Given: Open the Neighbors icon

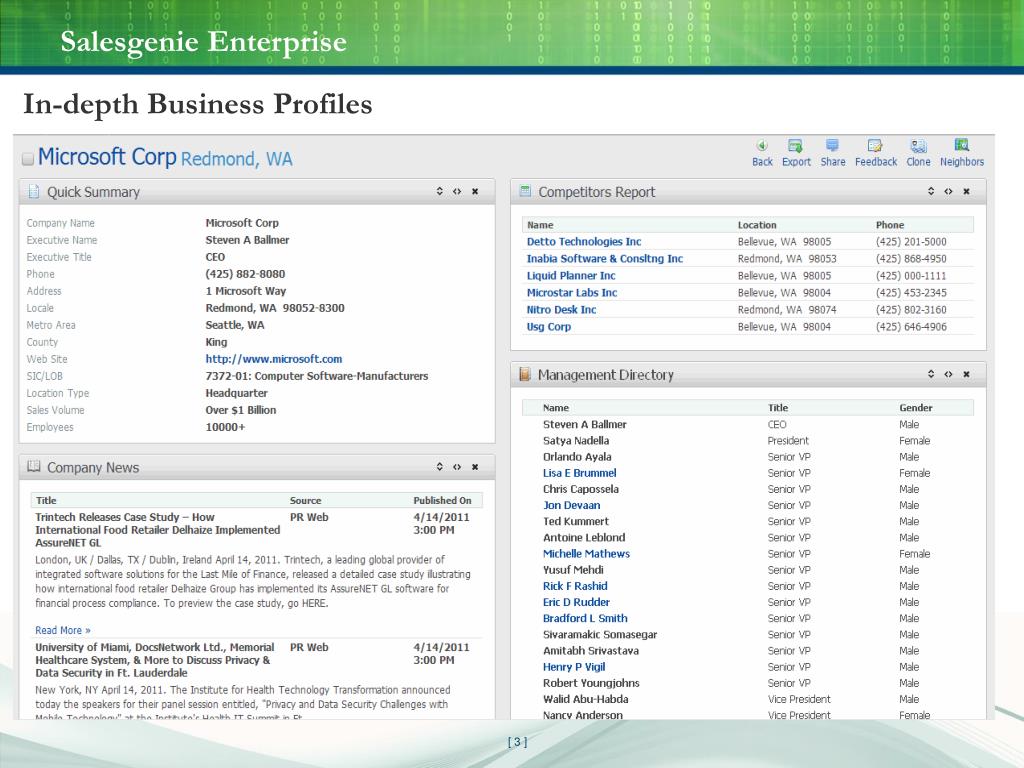Looking at the screenshot, I should coord(961,146).
